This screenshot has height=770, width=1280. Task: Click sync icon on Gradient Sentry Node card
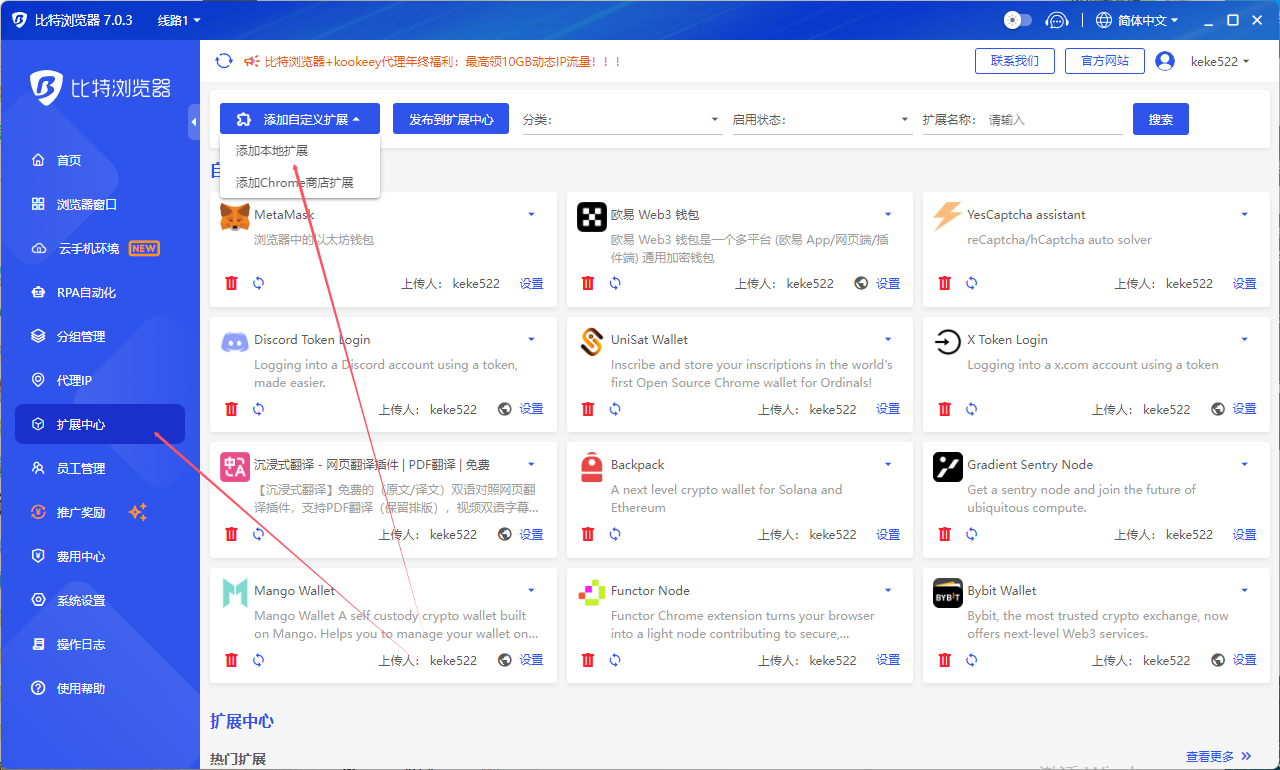click(x=971, y=534)
